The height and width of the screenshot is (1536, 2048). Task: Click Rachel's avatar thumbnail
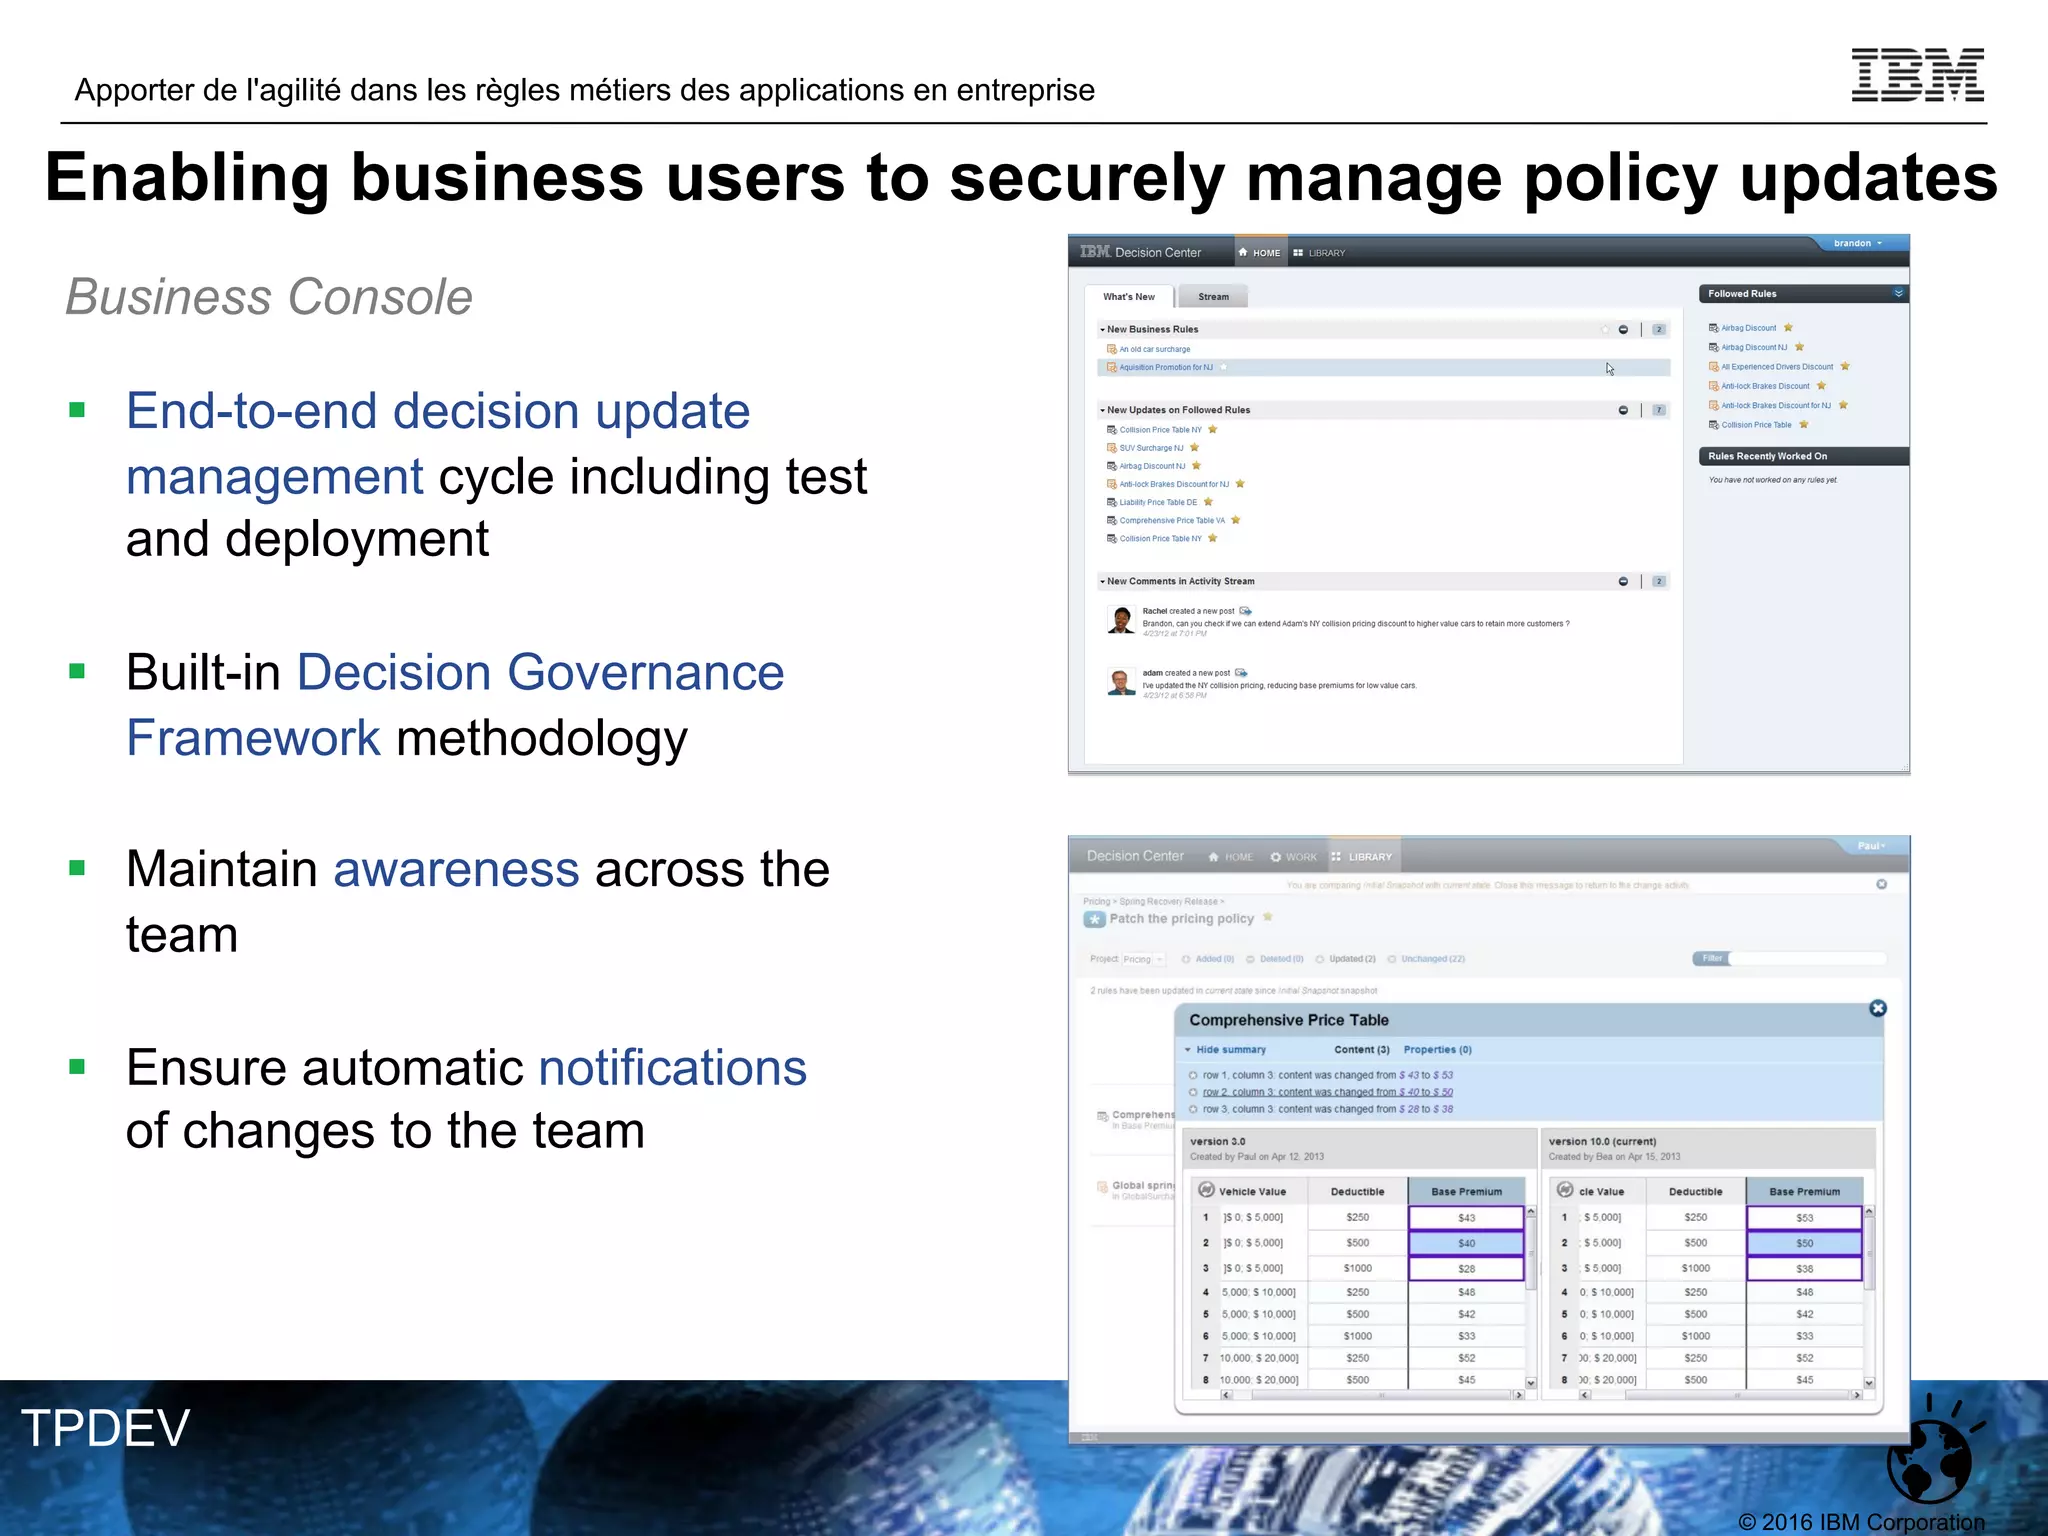click(x=1121, y=620)
